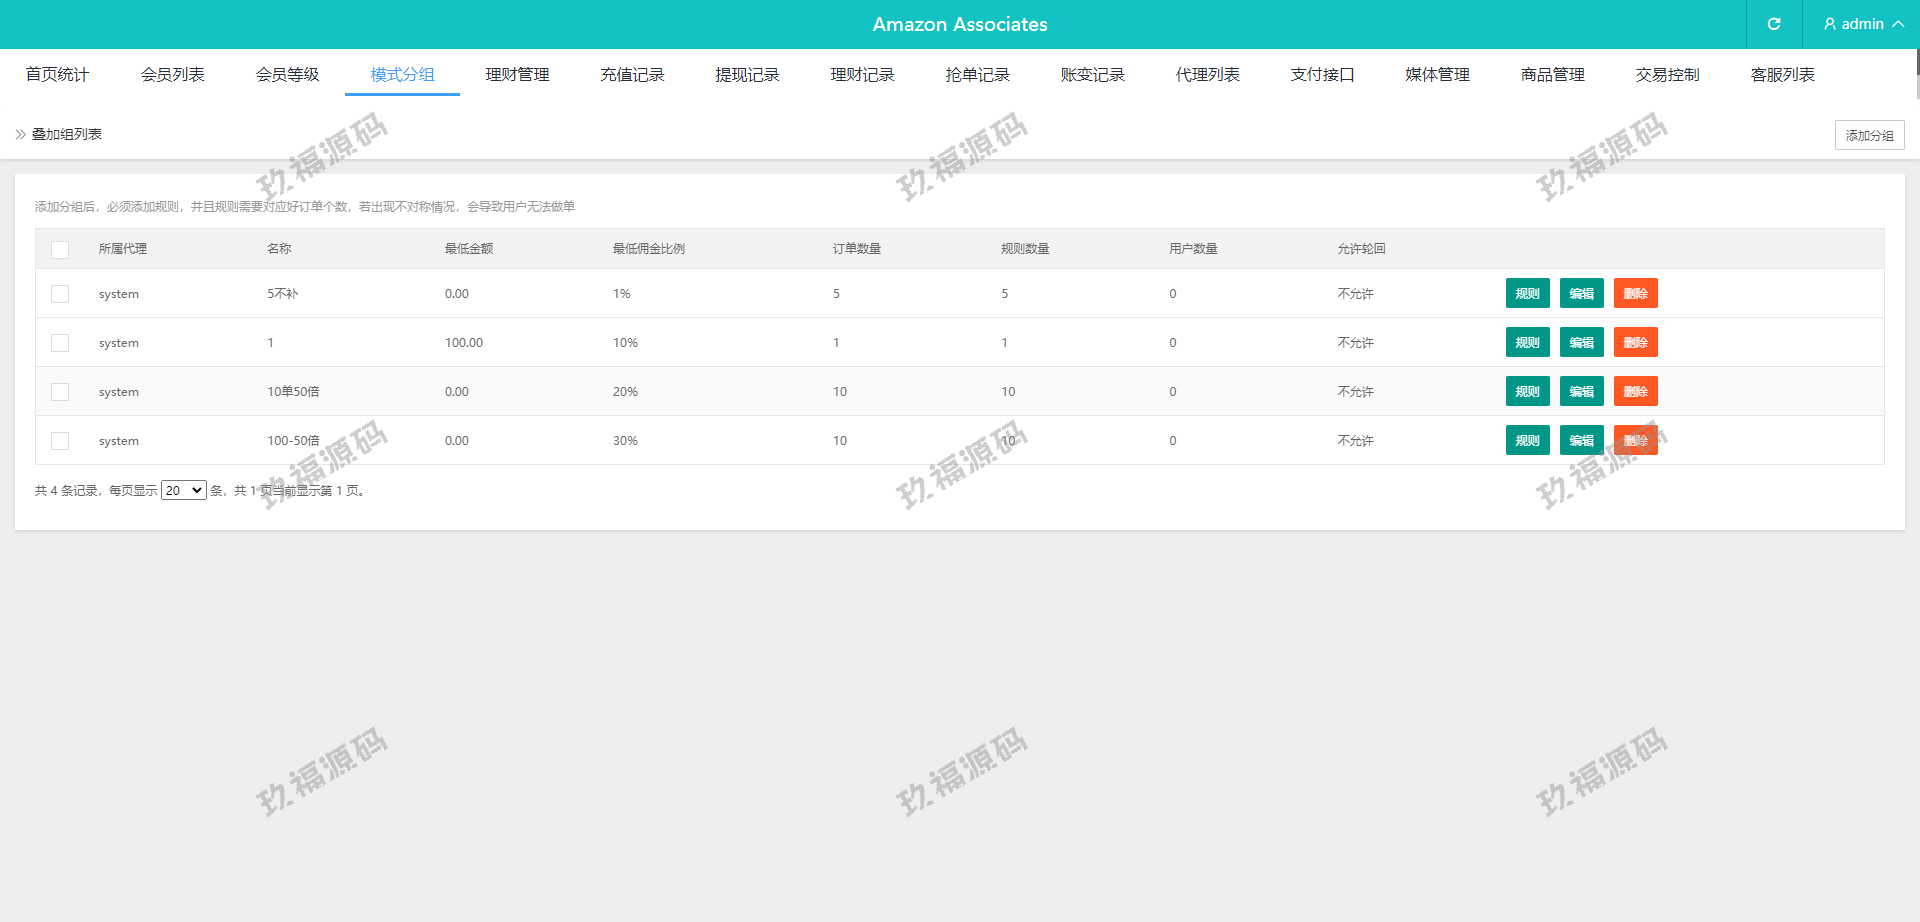1920x922 pixels.
Task: Click the refresh icon in the header
Action: click(1774, 24)
